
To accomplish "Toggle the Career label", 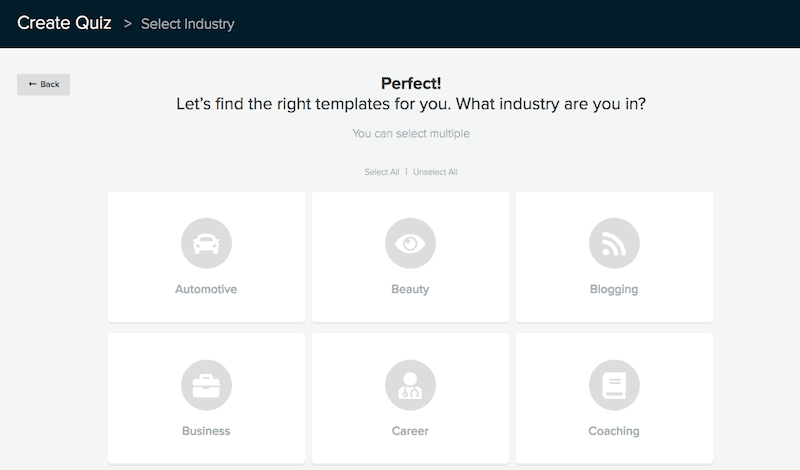I will coord(410,431).
